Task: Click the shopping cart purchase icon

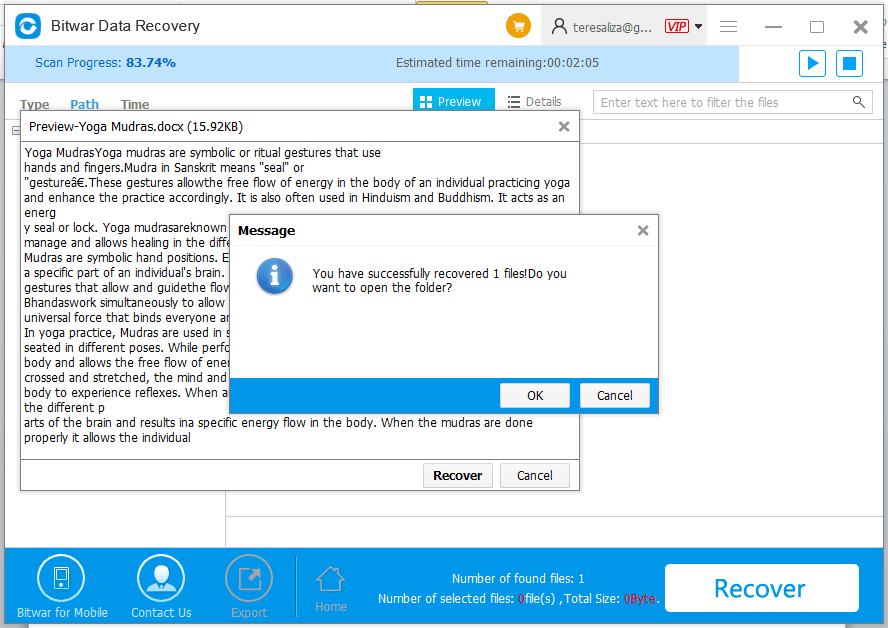Action: point(518,27)
